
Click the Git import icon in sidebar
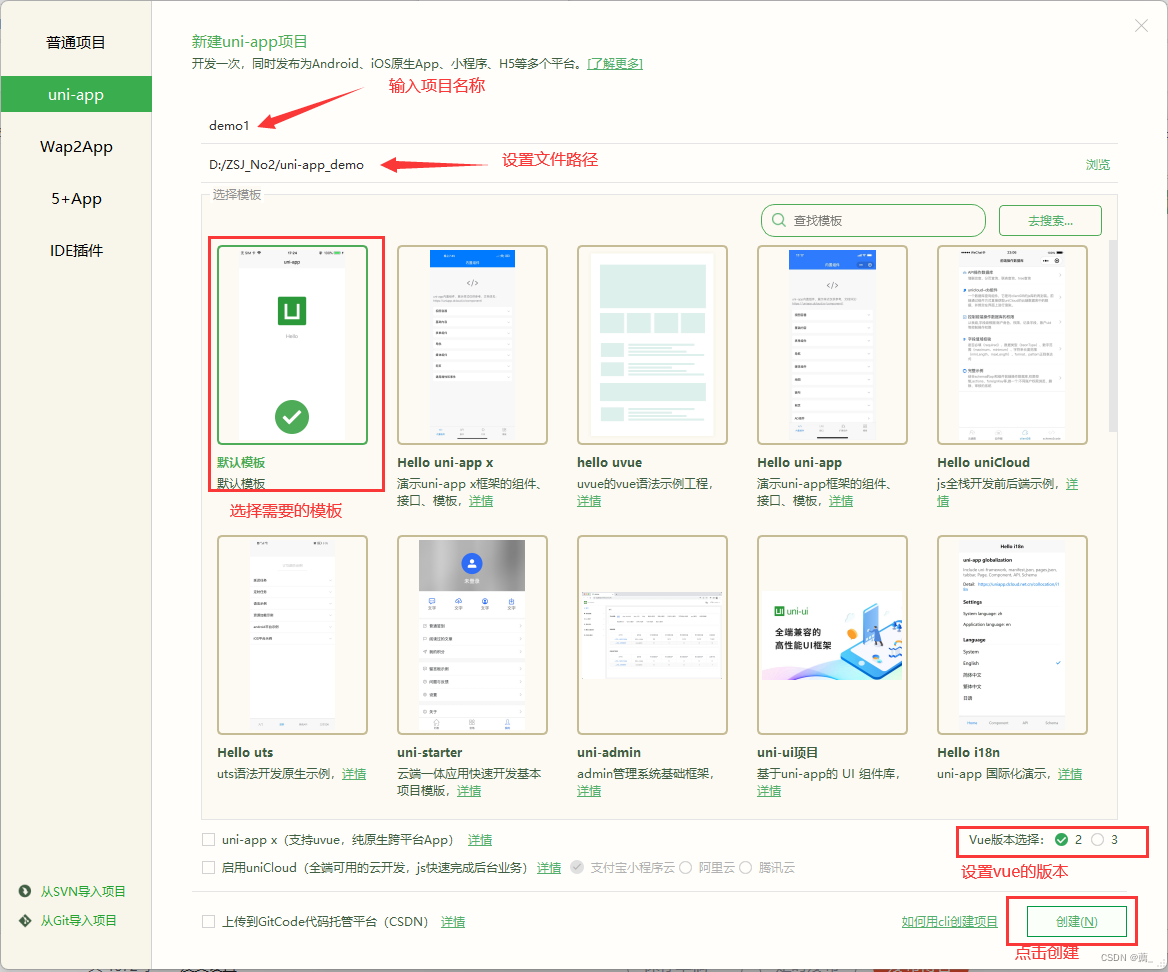click(25, 920)
